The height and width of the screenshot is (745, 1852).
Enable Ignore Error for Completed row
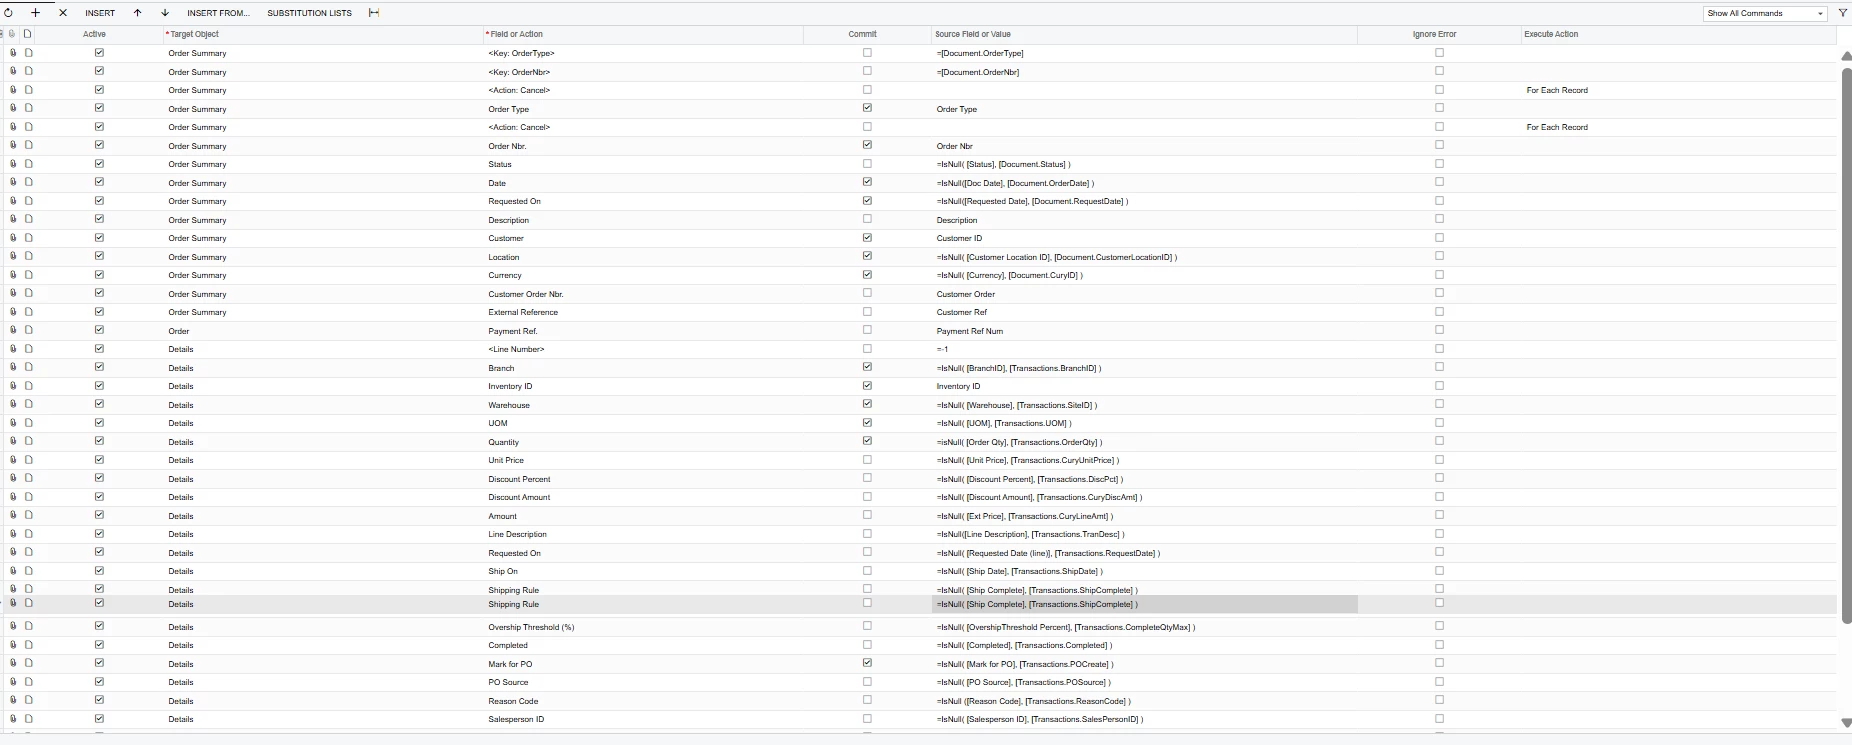(x=1439, y=645)
